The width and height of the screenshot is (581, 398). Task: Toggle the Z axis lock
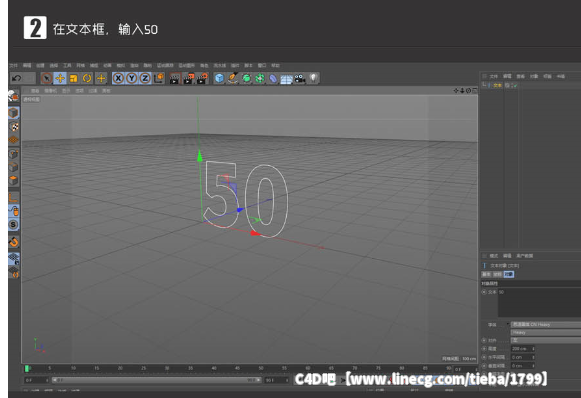145,78
